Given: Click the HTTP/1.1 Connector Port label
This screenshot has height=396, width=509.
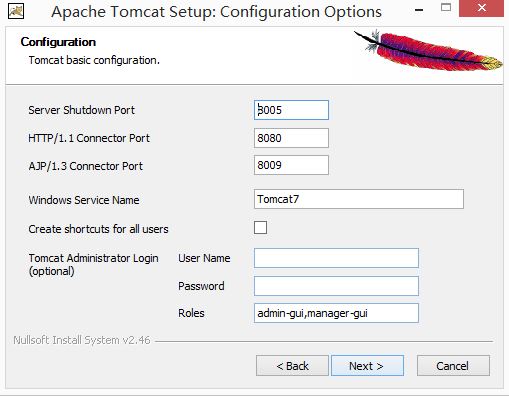Looking at the screenshot, I should click(89, 138).
